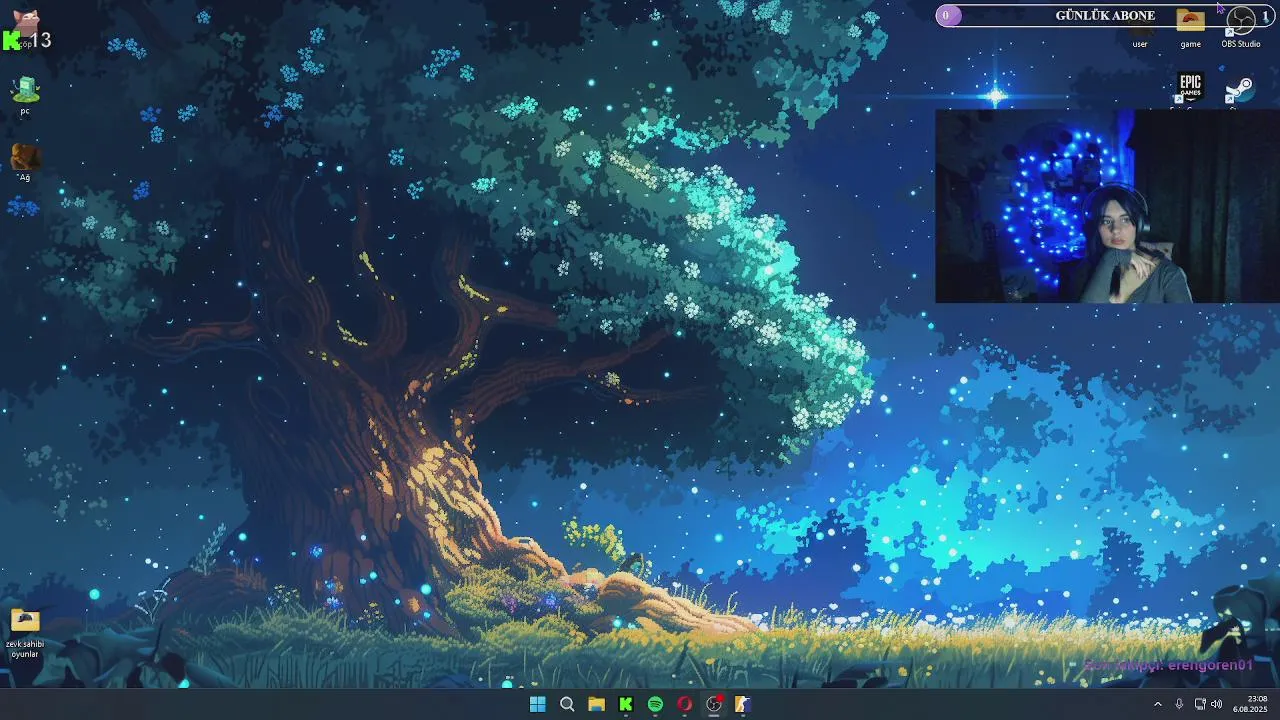Open the Windows Start menu

[x=537, y=704]
